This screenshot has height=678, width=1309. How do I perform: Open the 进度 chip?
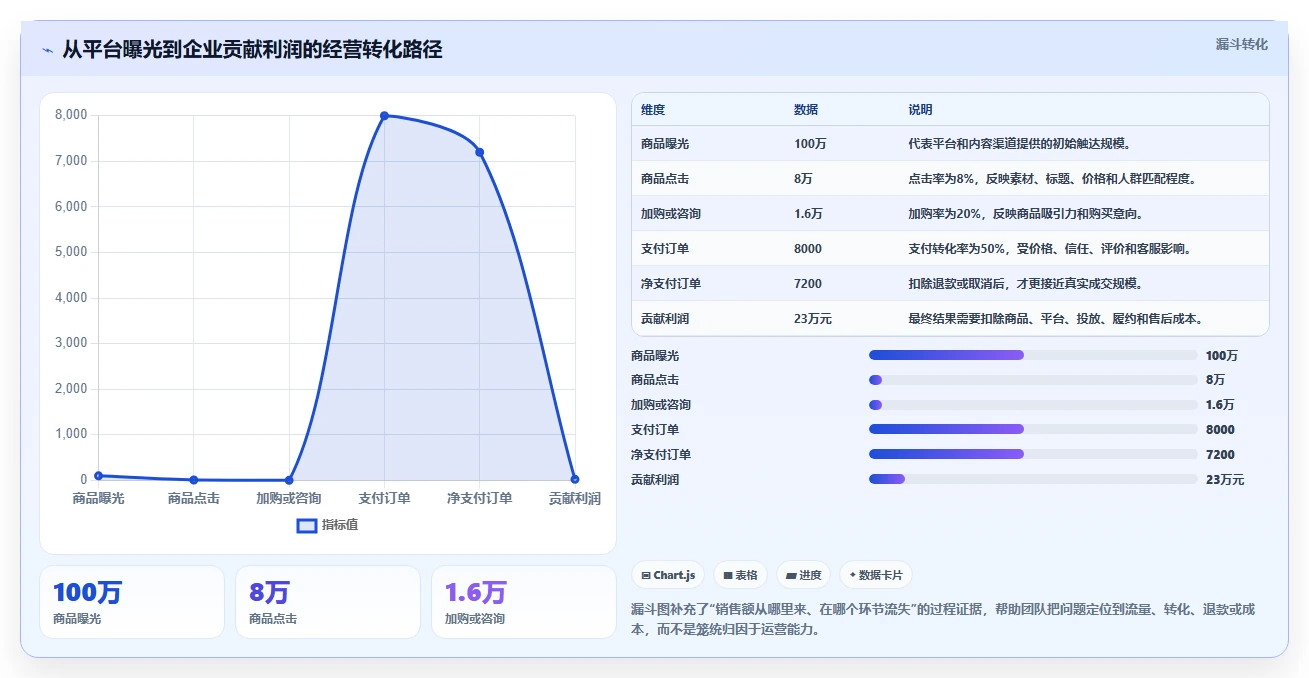[804, 575]
